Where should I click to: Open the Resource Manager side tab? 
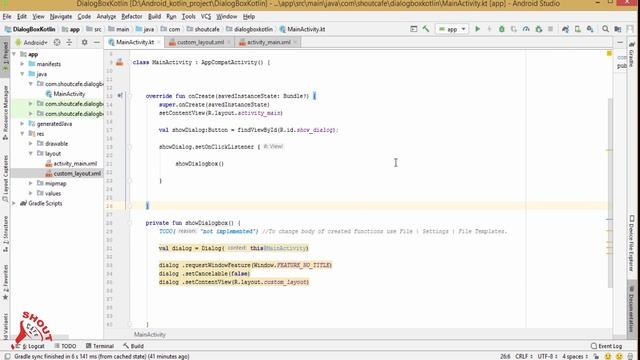(x=5, y=112)
